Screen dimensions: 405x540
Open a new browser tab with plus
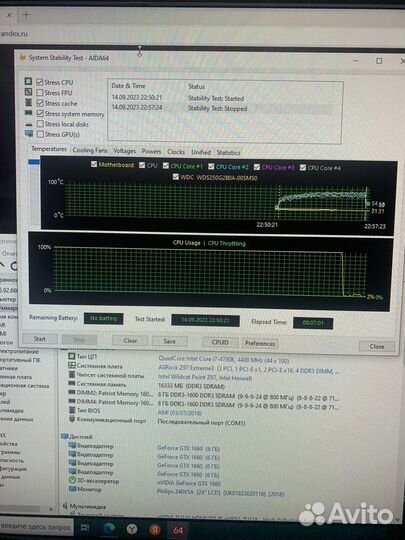tap(26, 14)
